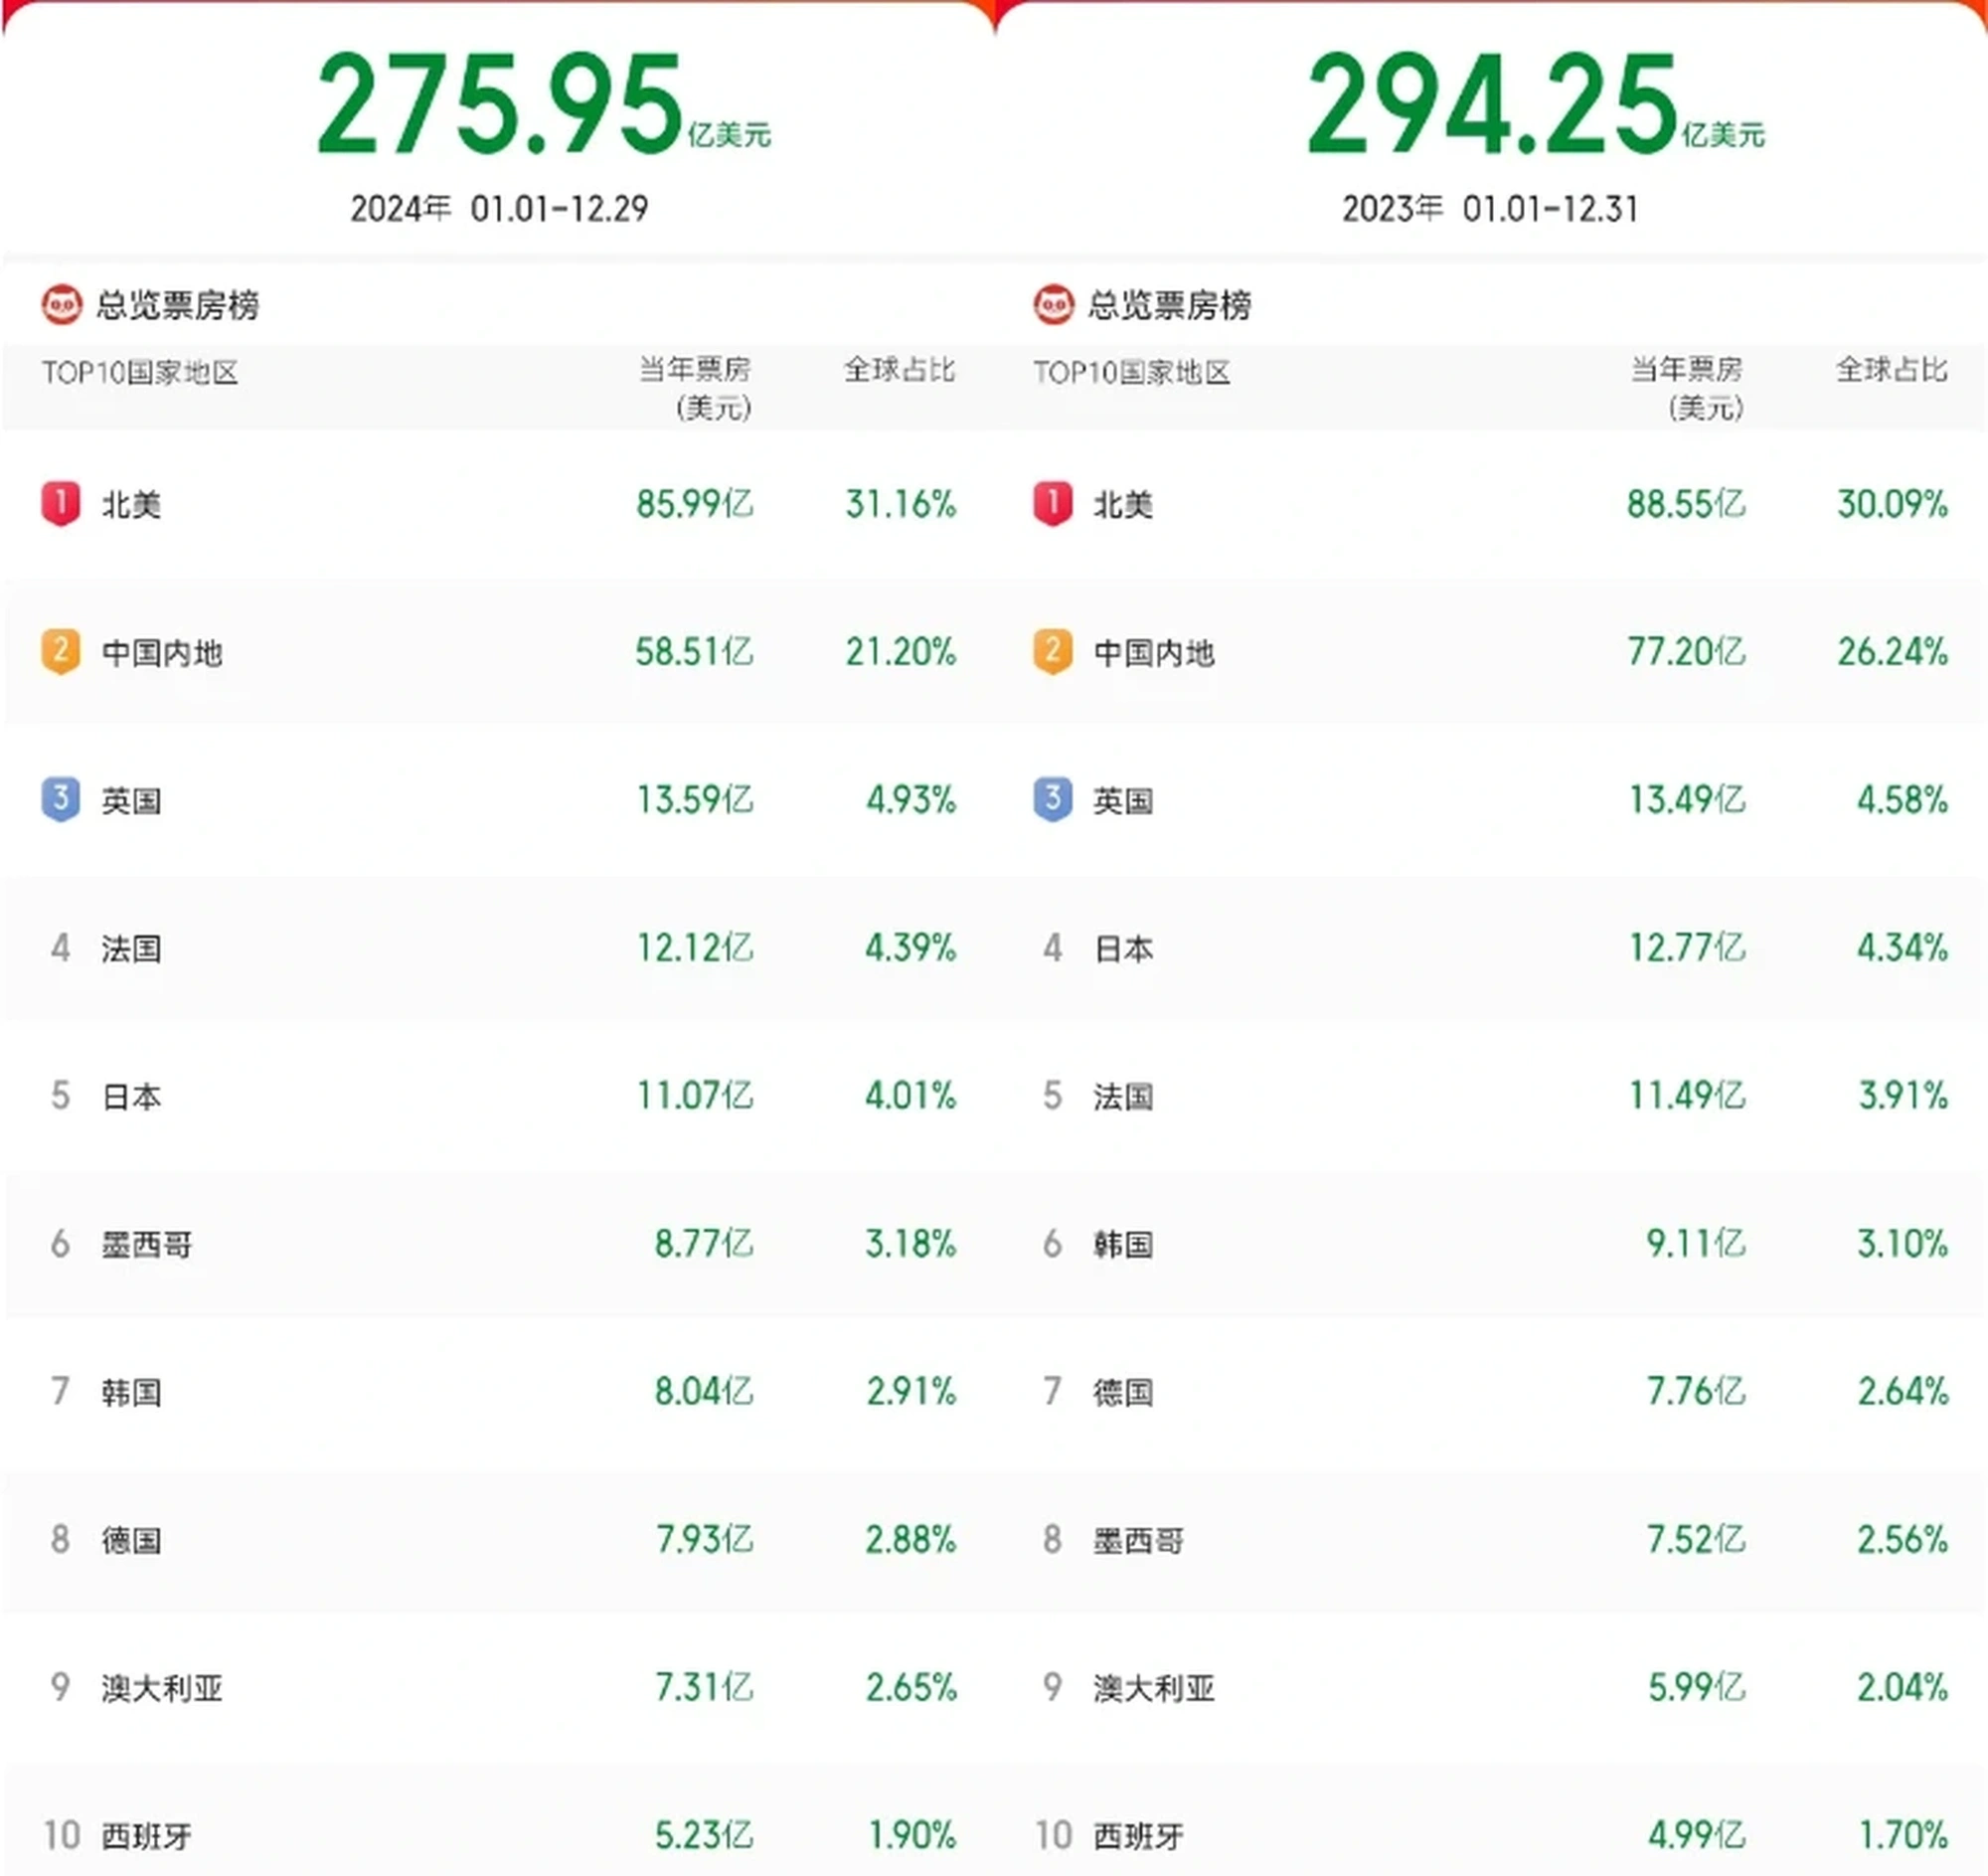Image resolution: width=1988 pixels, height=1876 pixels.
Task: Click the Maoyan cat logo in the 2023 panel
Action: tap(1053, 305)
